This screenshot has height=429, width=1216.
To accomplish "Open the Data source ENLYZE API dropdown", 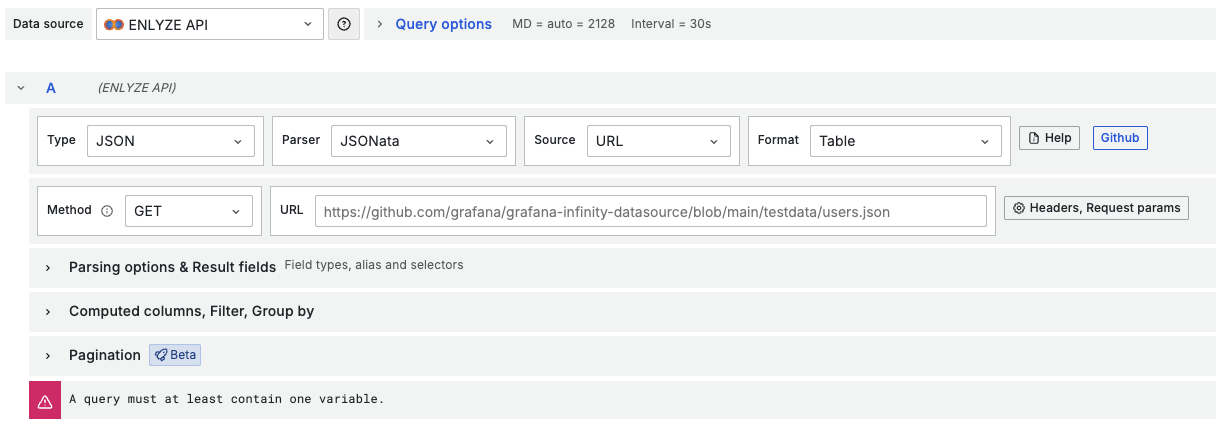I will pos(210,24).
